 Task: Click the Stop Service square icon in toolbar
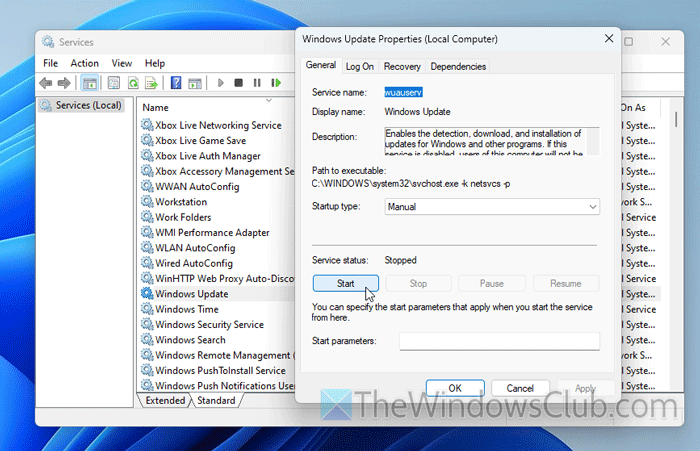tap(238, 83)
